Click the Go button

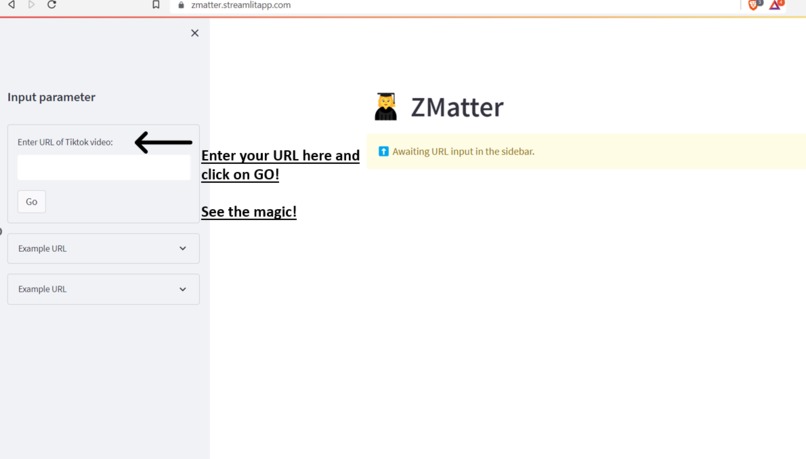[x=31, y=201]
